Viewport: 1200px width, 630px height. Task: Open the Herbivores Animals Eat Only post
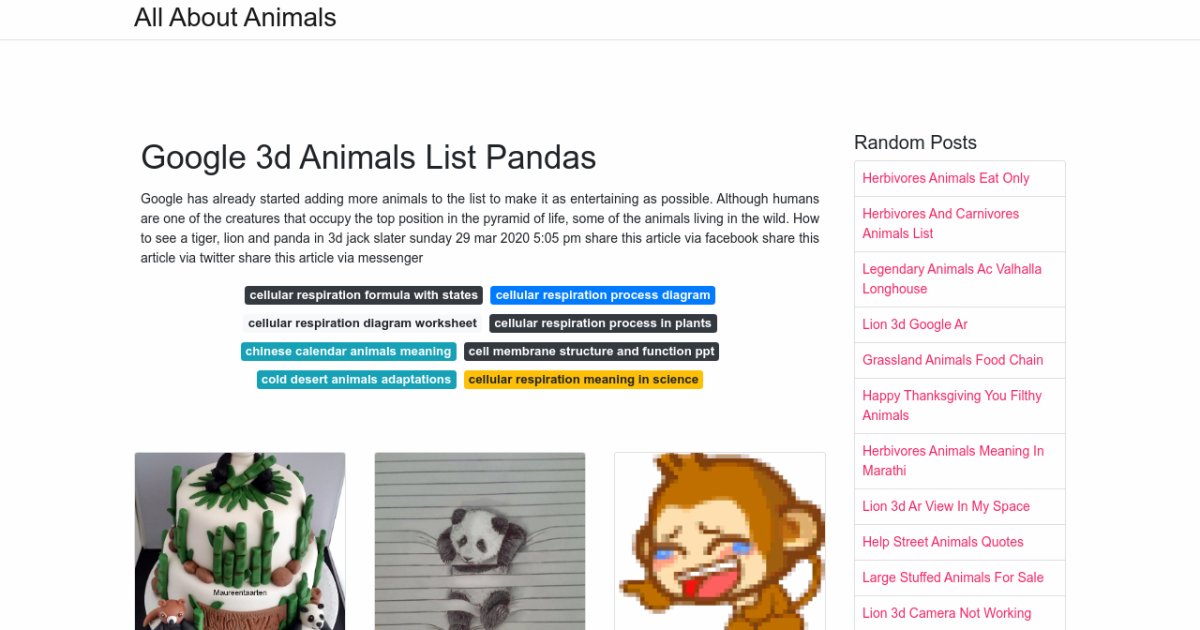click(x=945, y=178)
